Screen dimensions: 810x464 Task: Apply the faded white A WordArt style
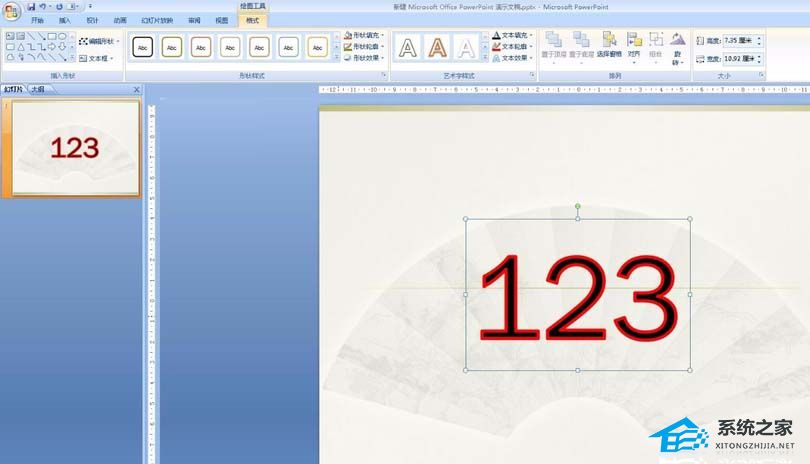coord(466,48)
